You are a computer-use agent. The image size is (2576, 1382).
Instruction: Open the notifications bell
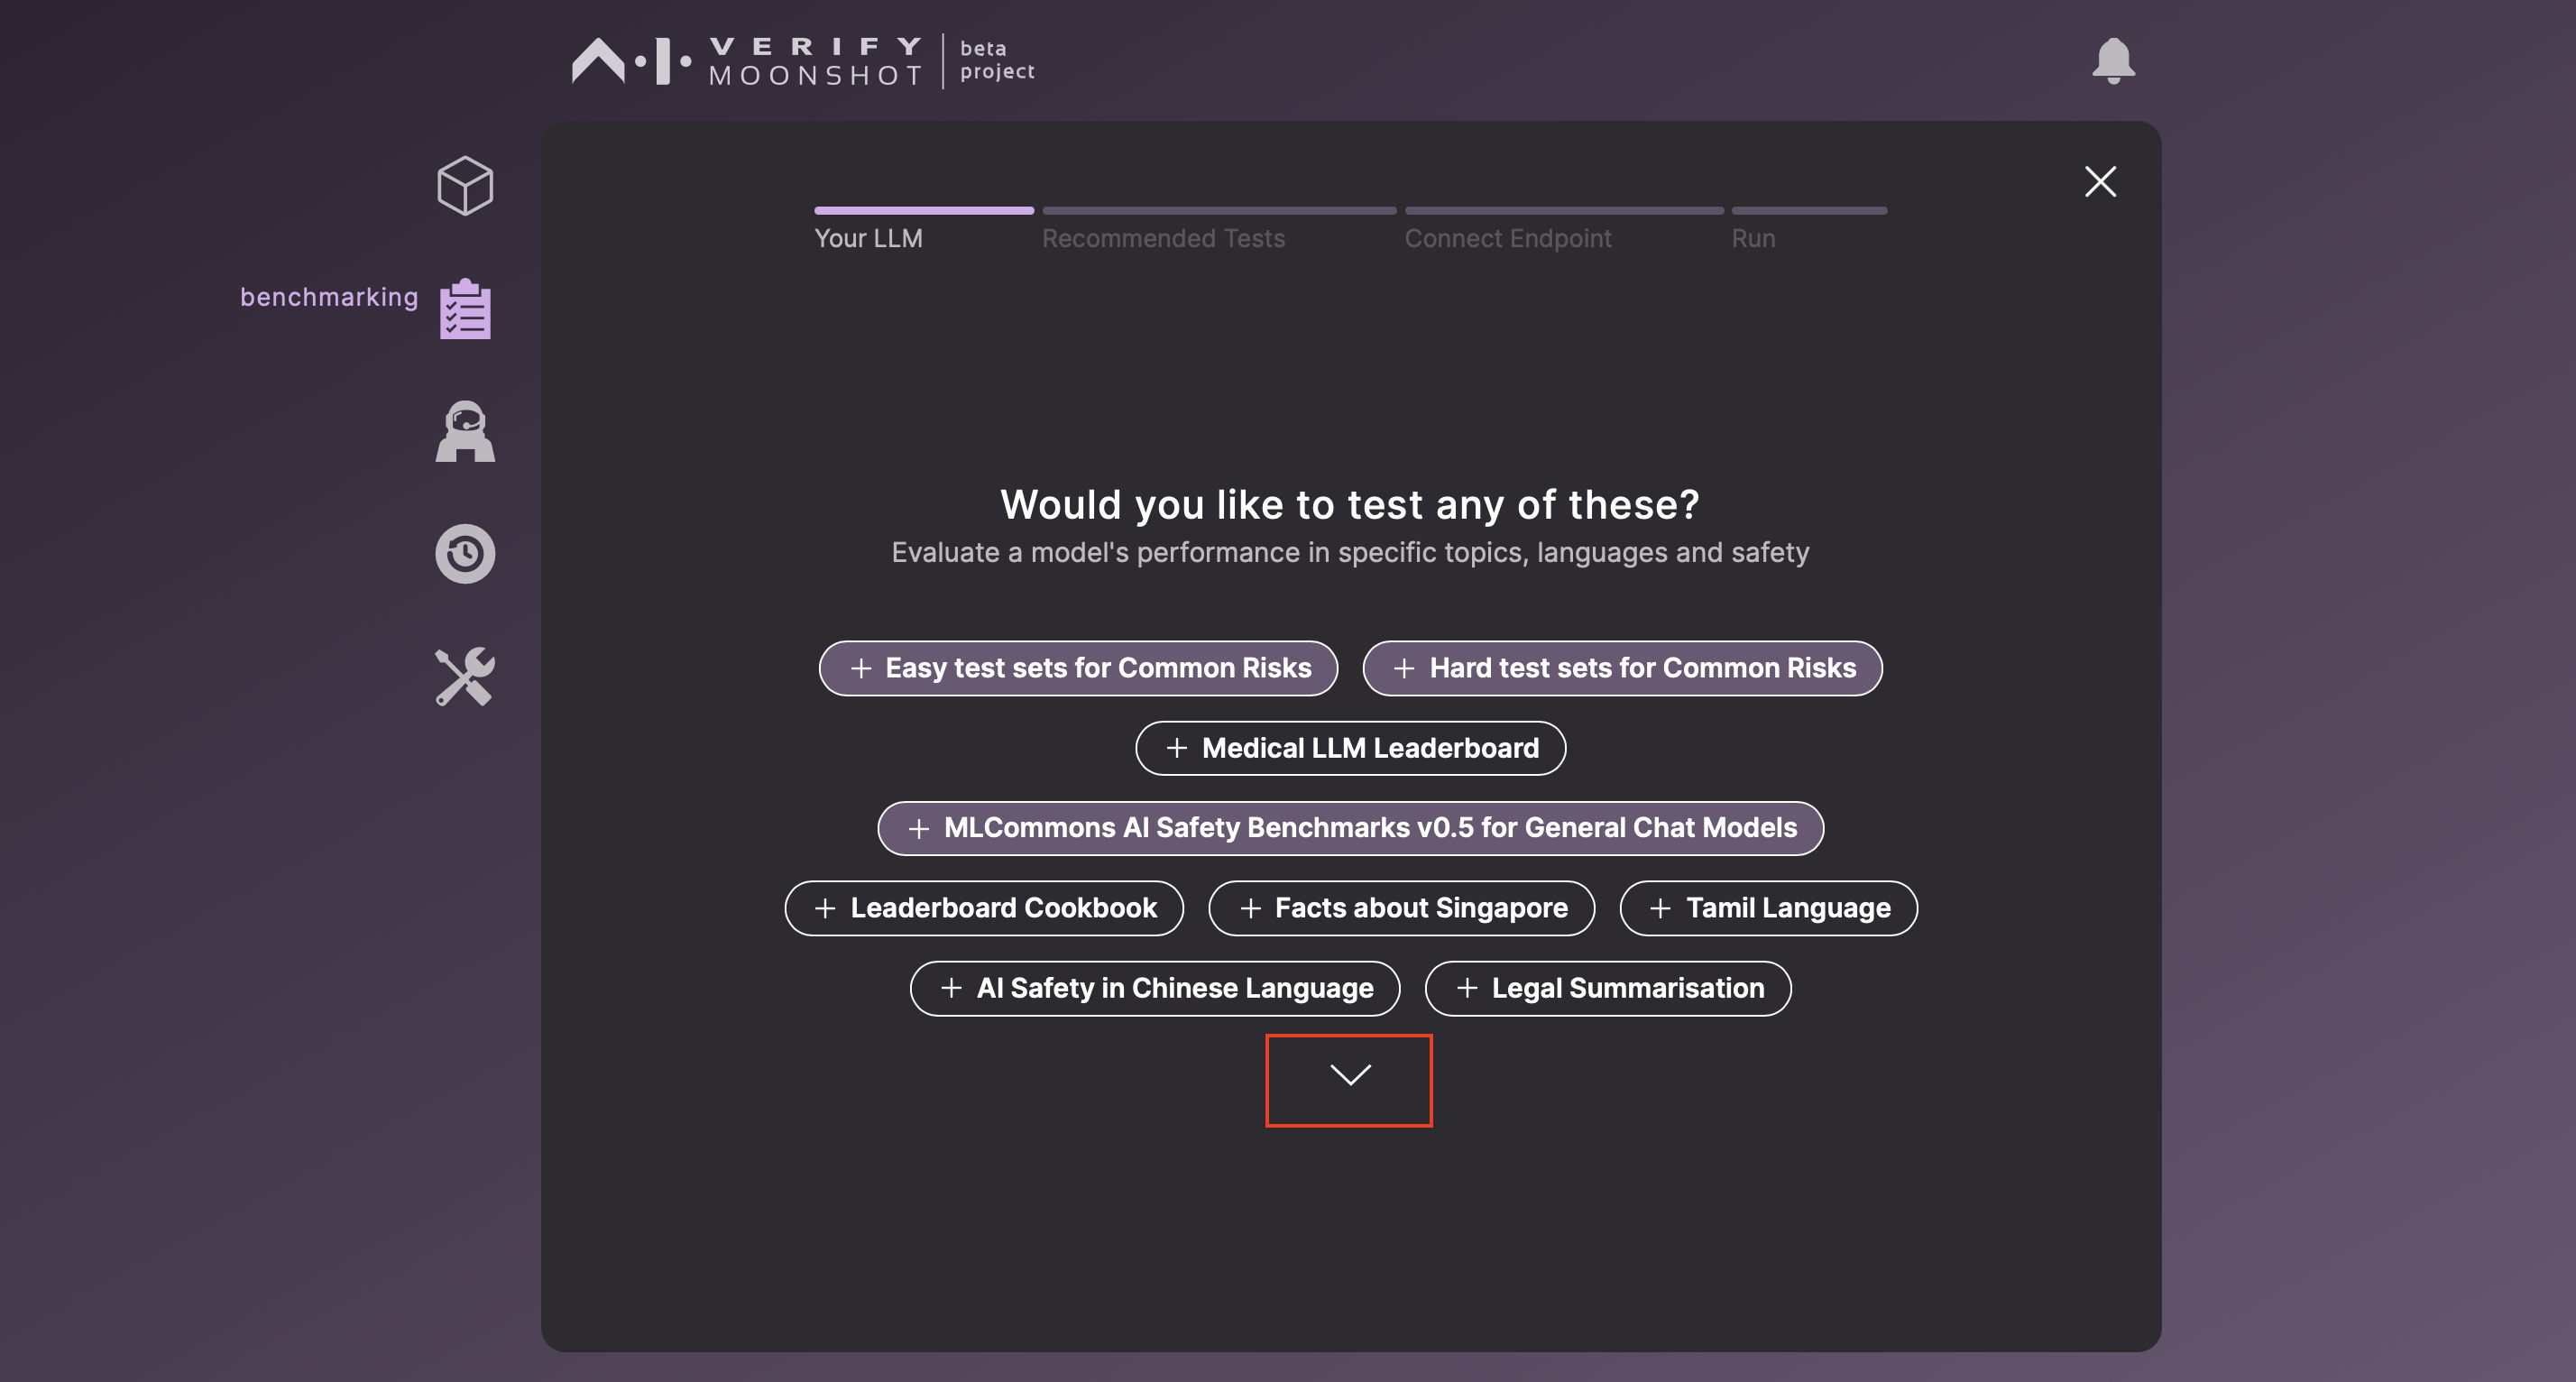[x=2113, y=61]
